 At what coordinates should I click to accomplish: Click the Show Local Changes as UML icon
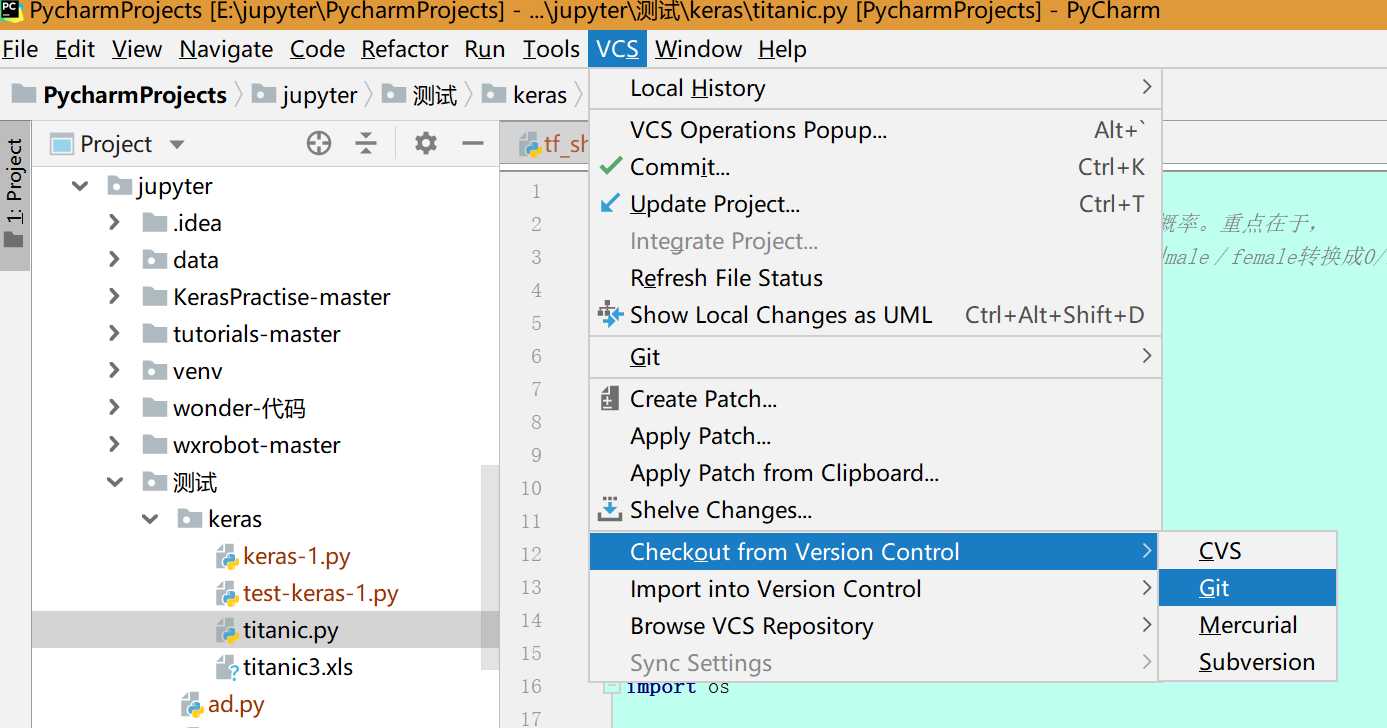point(610,315)
